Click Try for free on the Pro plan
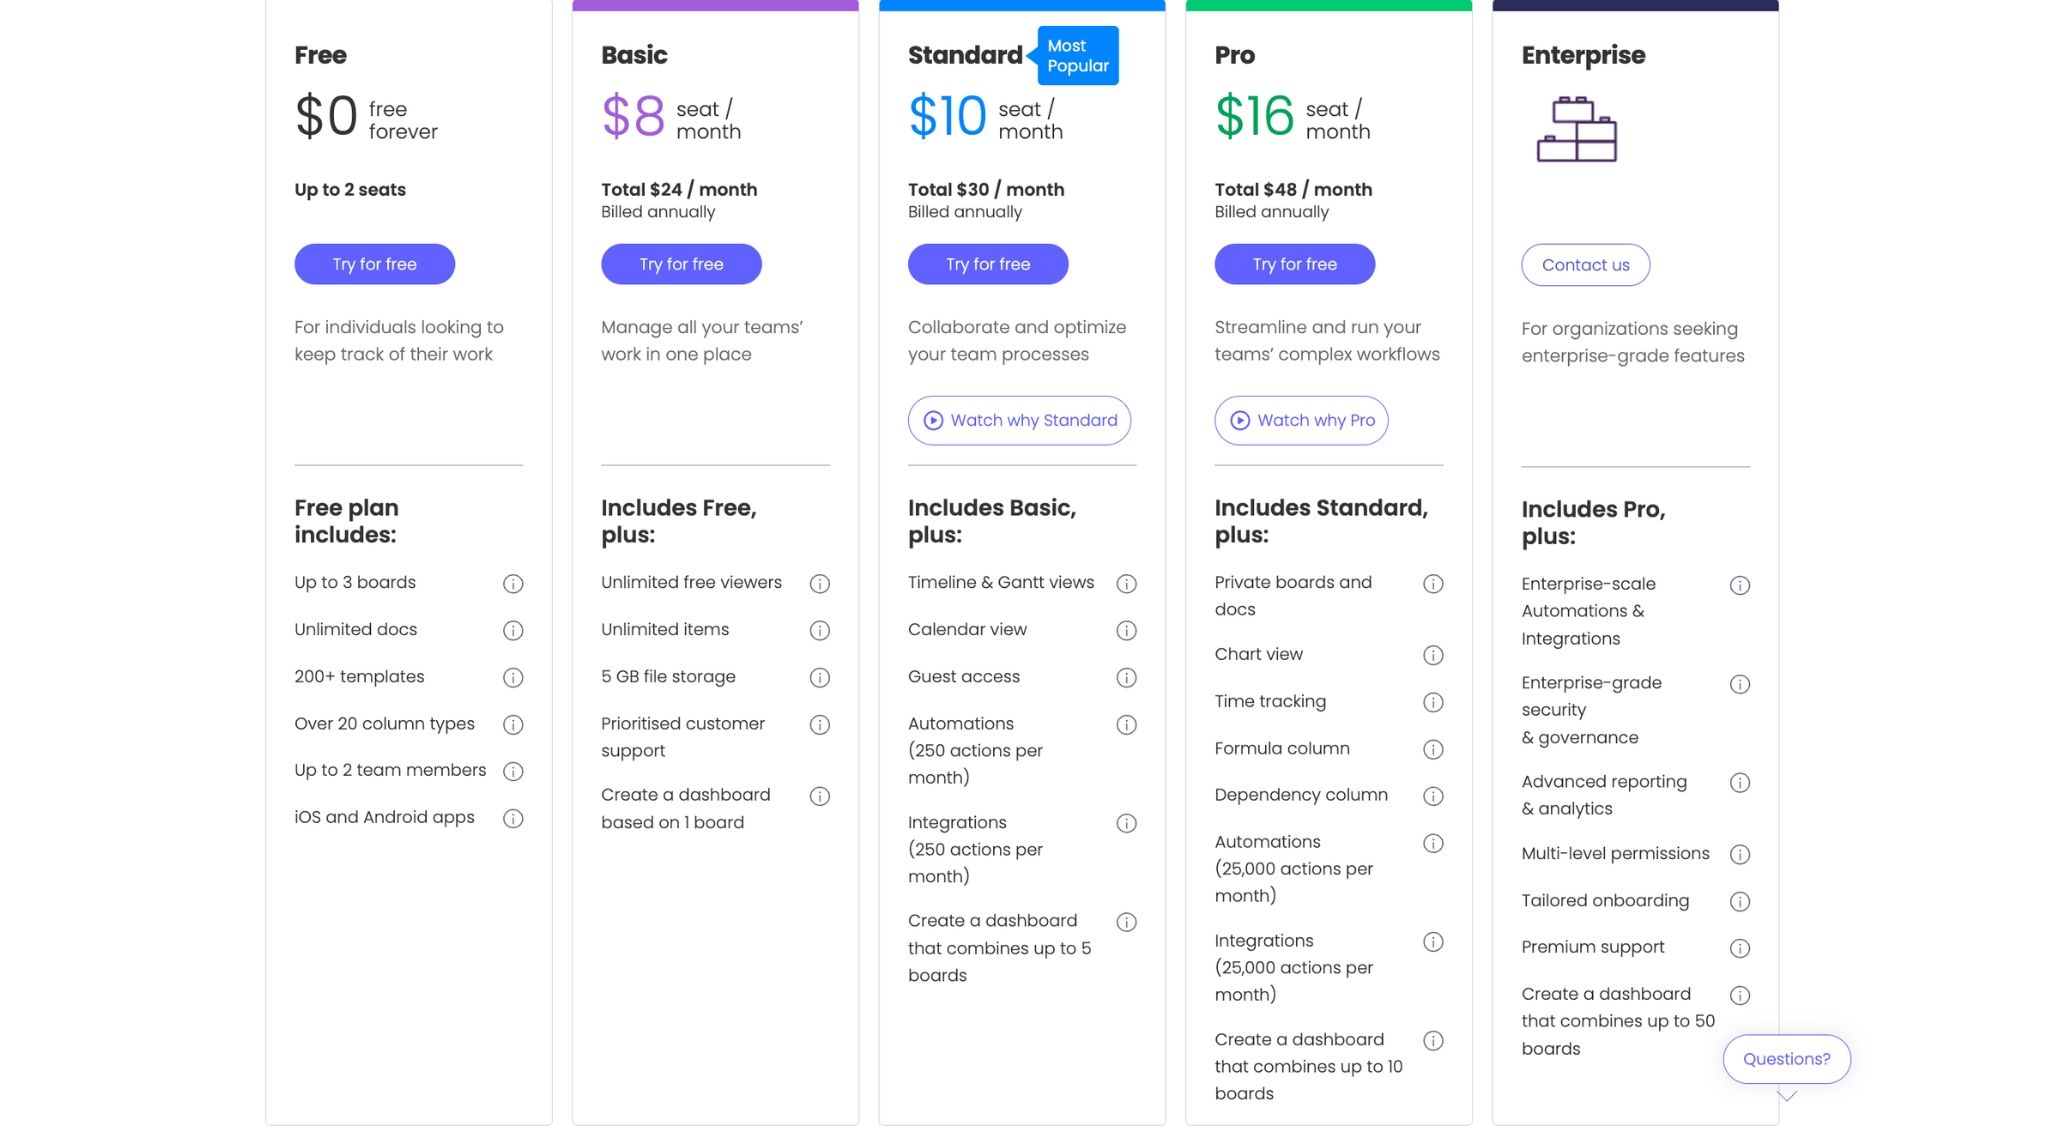Viewport: 2048px width, 1133px height. pyautogui.click(x=1295, y=264)
